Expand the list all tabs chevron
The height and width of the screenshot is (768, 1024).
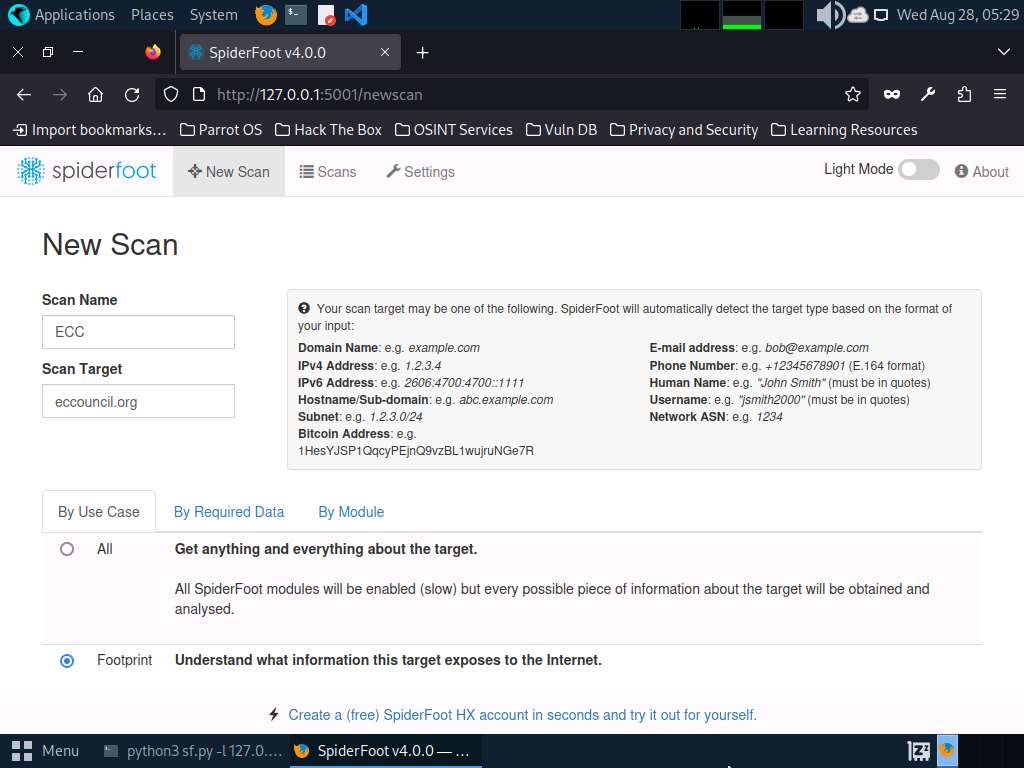[x=1004, y=52]
